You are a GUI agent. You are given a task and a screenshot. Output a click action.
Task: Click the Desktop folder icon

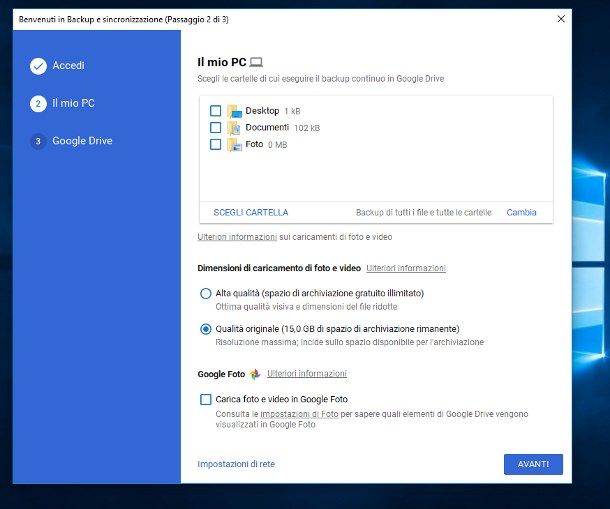point(234,111)
